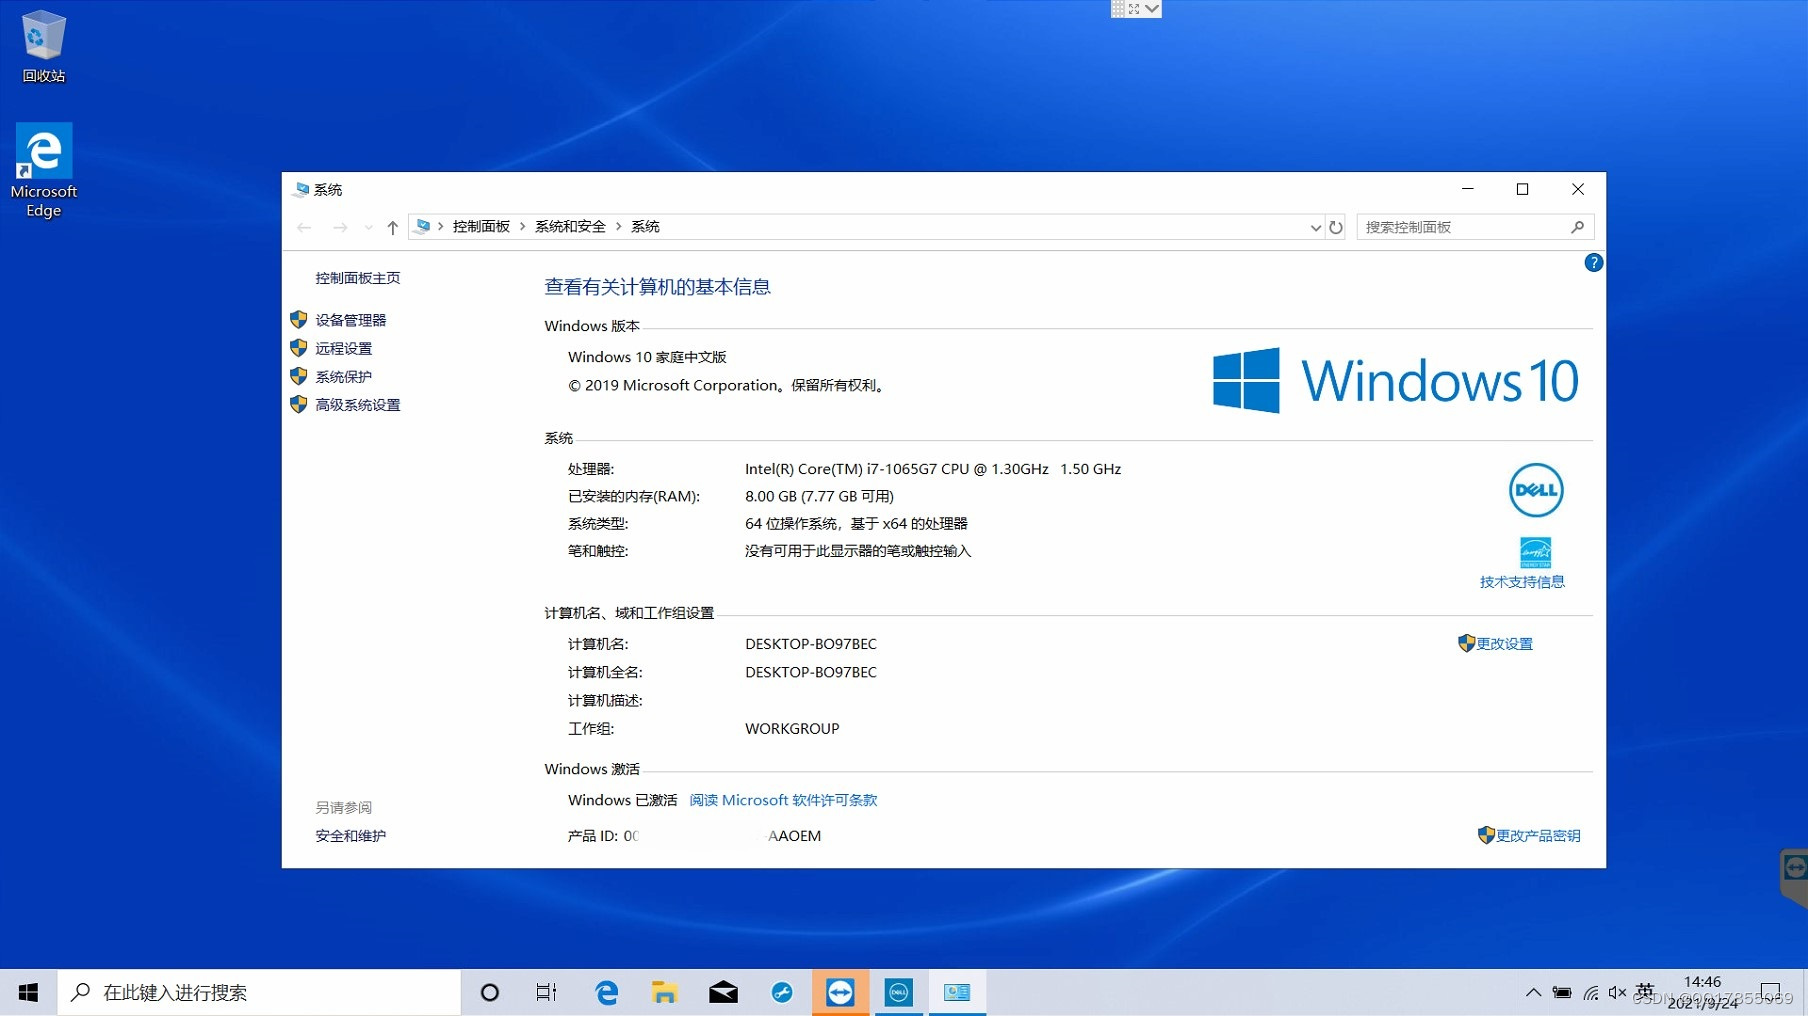Focus the 搜索控制面板 search field
This screenshot has width=1808, height=1016.
(1475, 227)
